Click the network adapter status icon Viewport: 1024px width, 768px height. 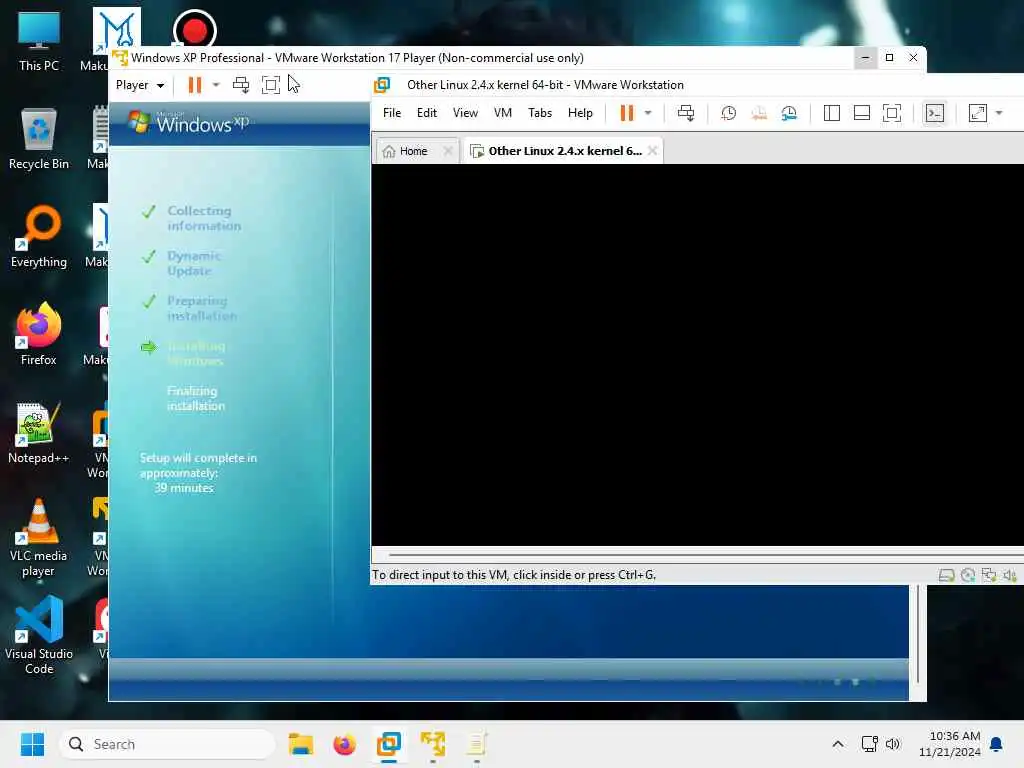pos(989,575)
